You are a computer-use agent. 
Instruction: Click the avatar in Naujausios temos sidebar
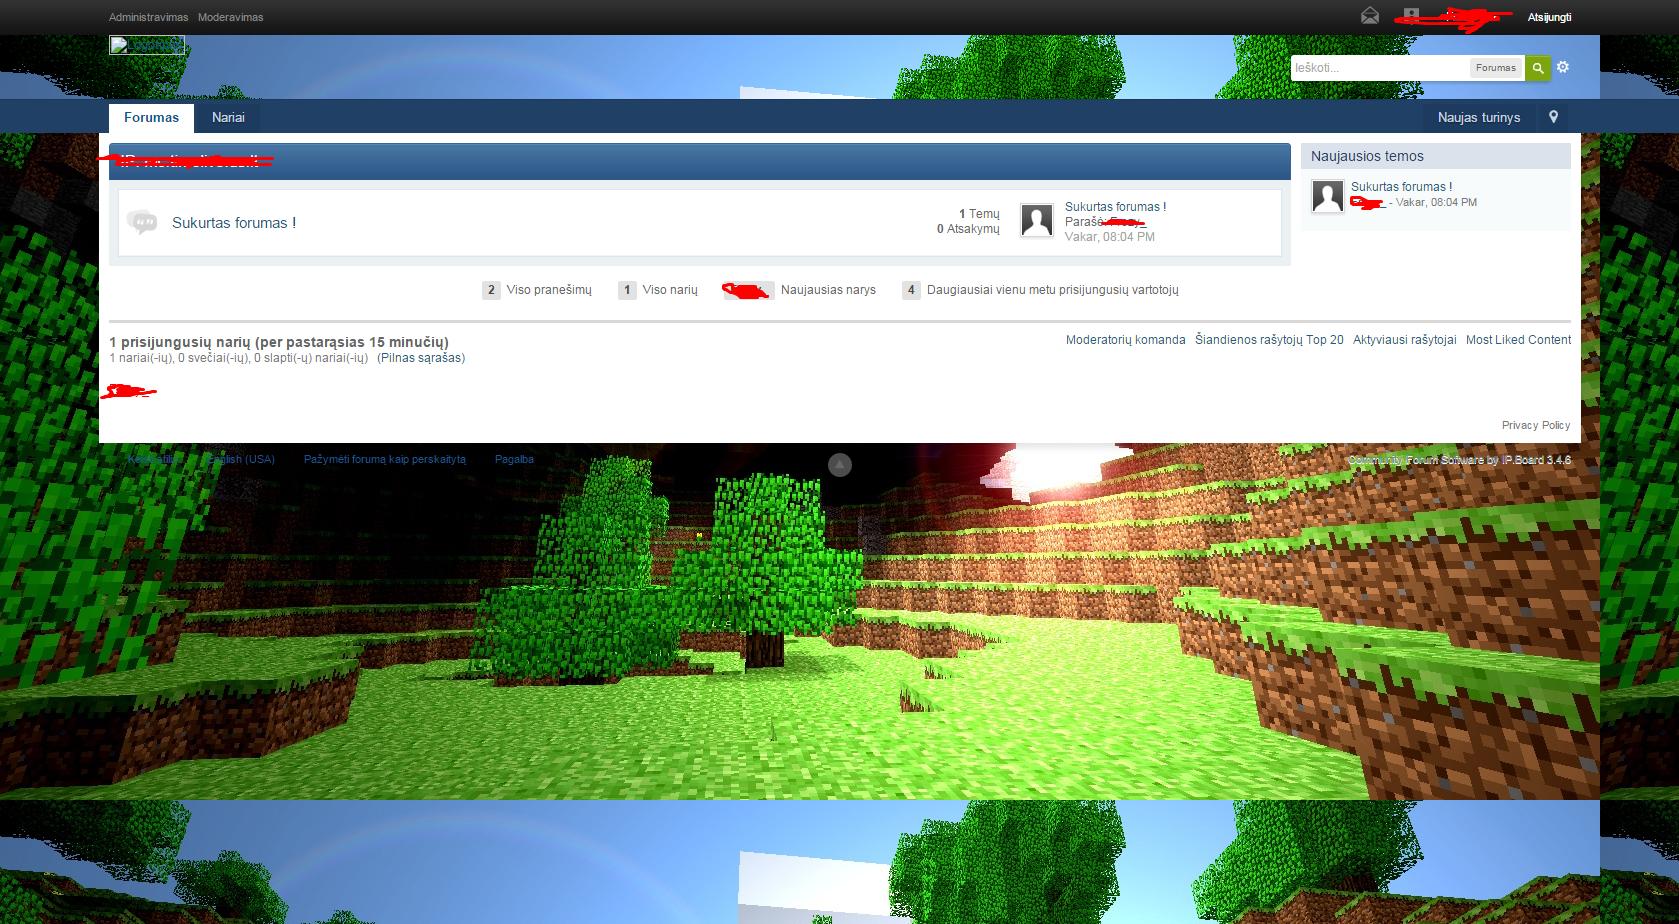1328,196
